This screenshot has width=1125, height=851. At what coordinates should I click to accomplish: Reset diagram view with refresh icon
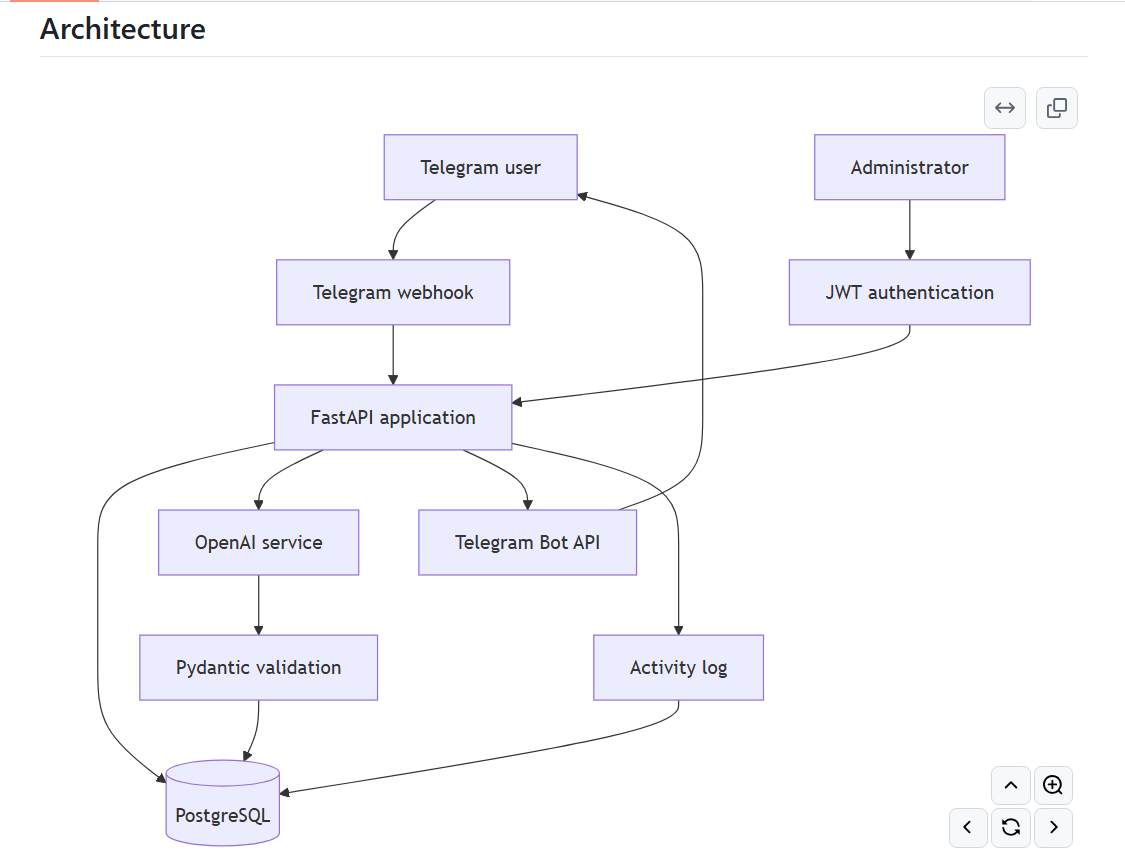tap(1010, 827)
